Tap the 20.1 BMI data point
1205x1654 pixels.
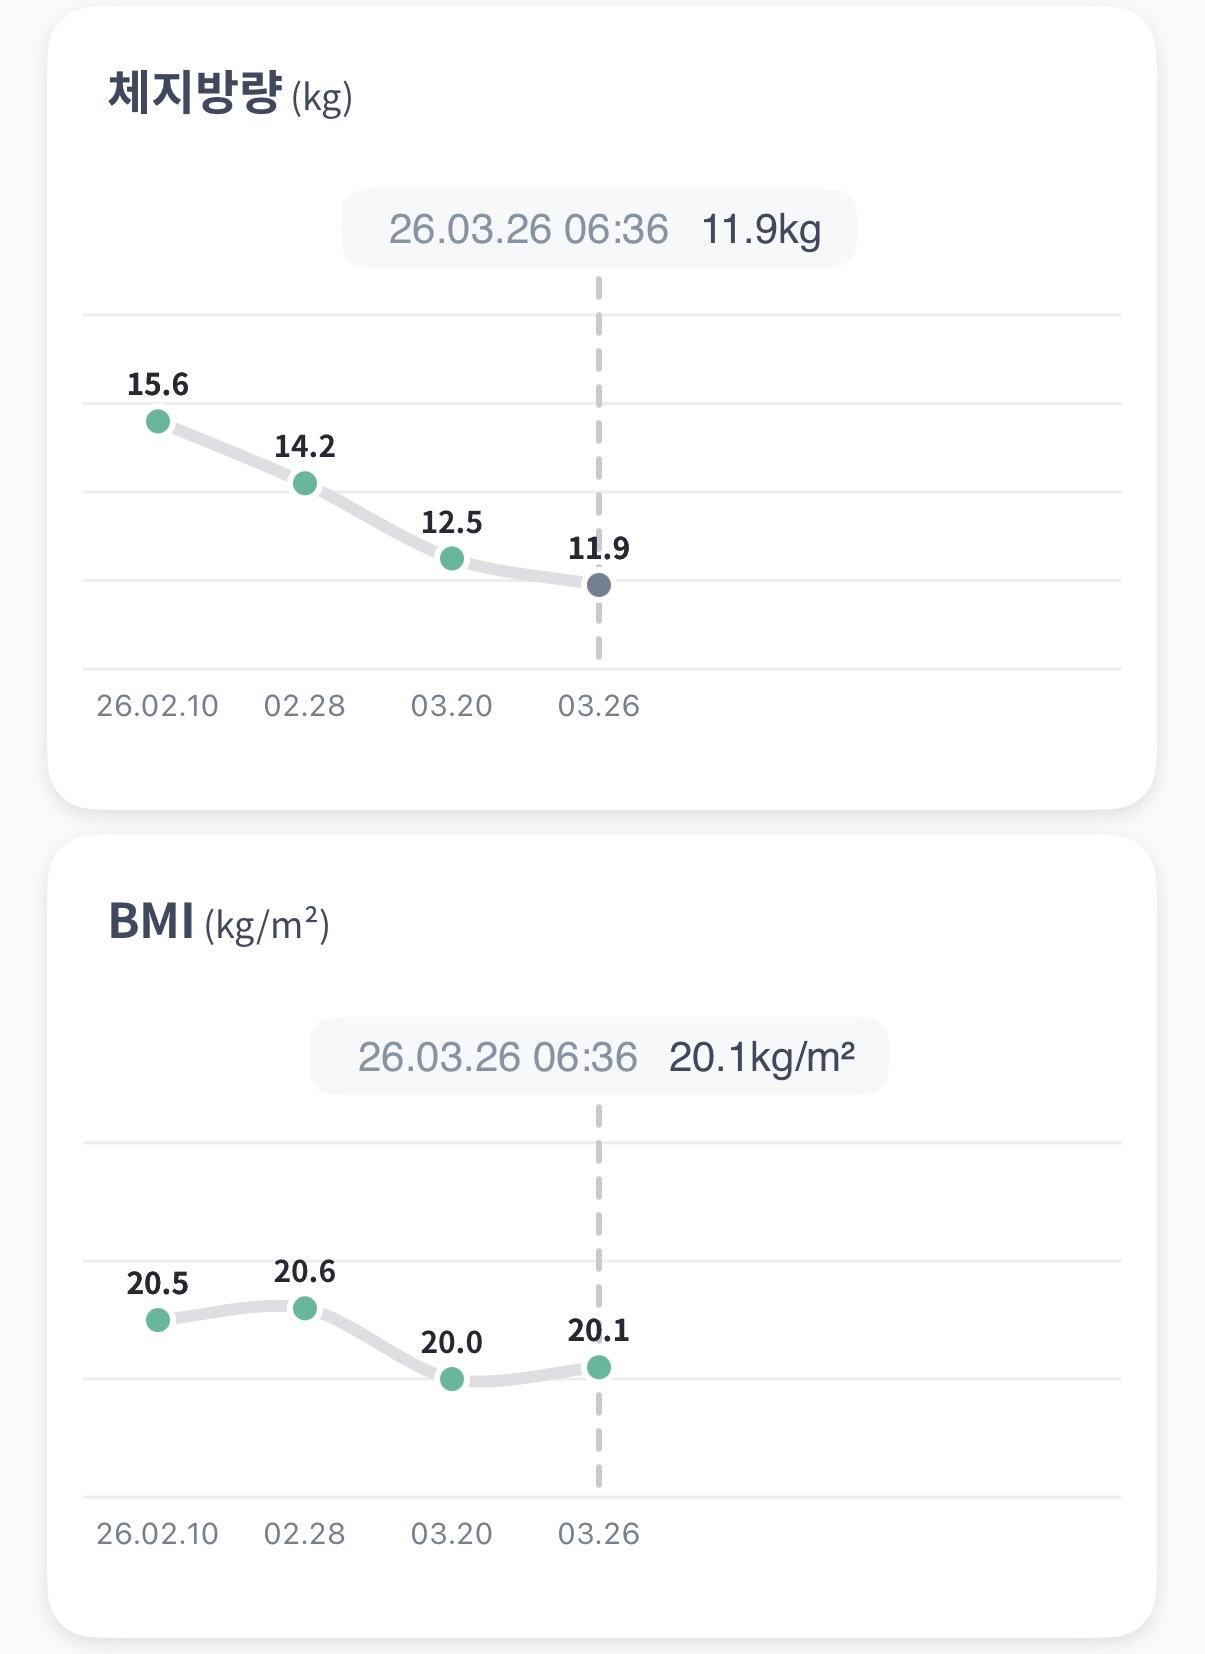click(599, 1367)
